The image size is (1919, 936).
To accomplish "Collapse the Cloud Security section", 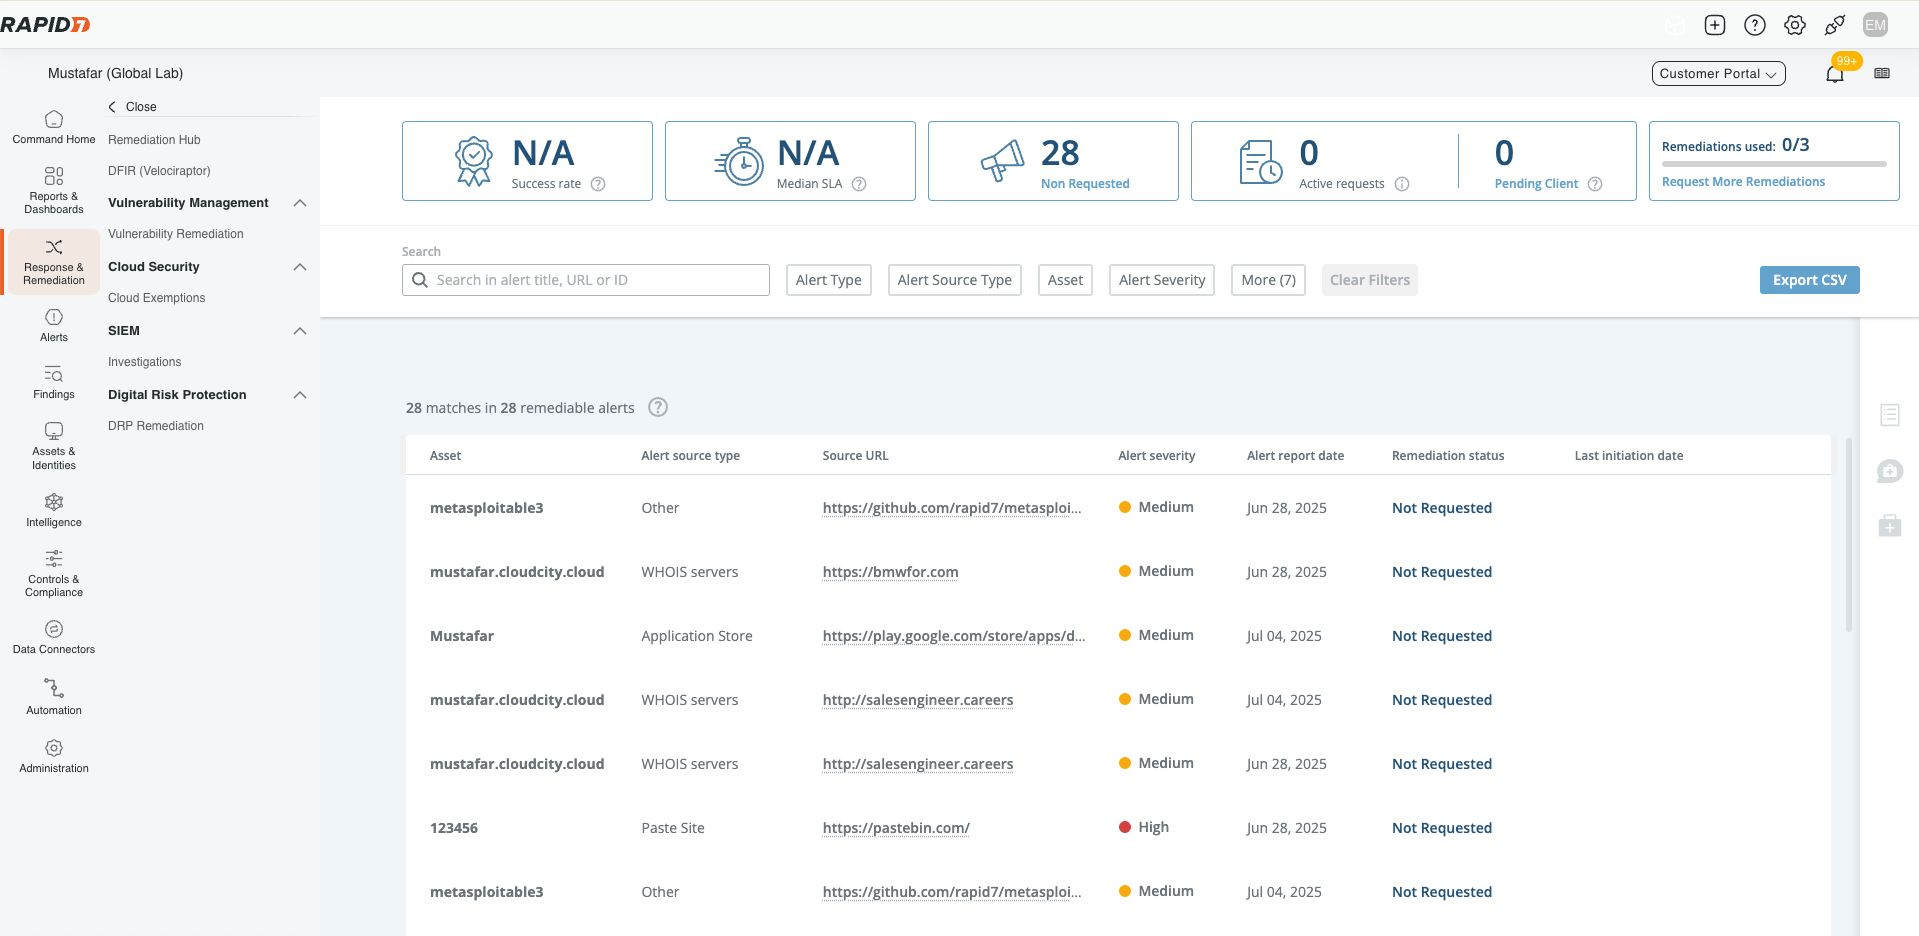I will click(299, 267).
